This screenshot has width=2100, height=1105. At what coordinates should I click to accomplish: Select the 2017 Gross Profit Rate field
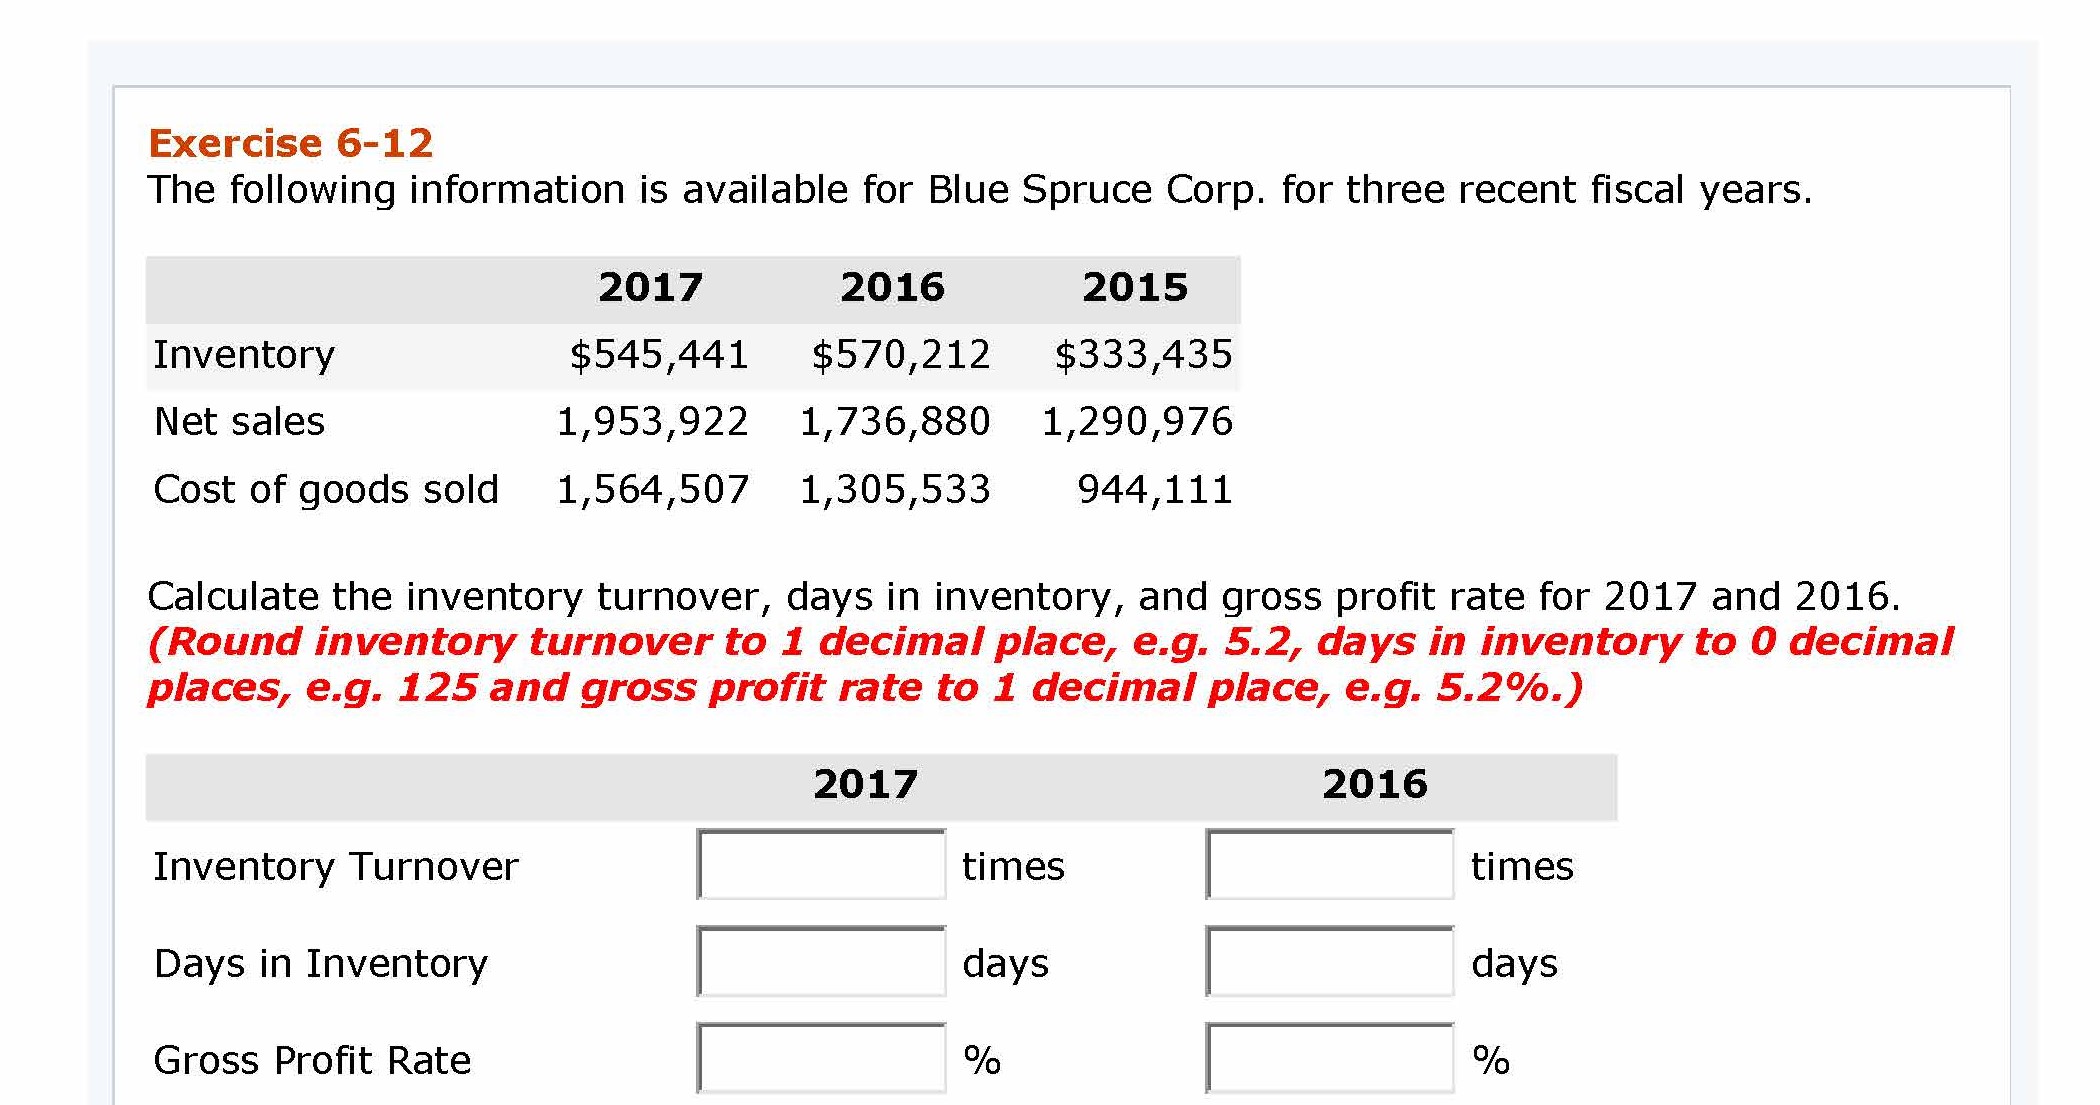[x=821, y=1058]
